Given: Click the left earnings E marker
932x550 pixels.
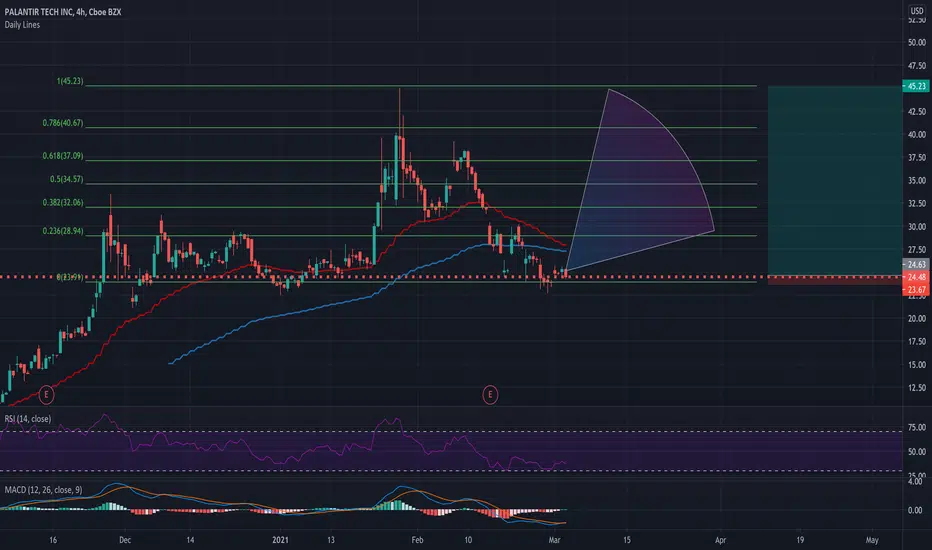Looking at the screenshot, I should pos(46,394).
